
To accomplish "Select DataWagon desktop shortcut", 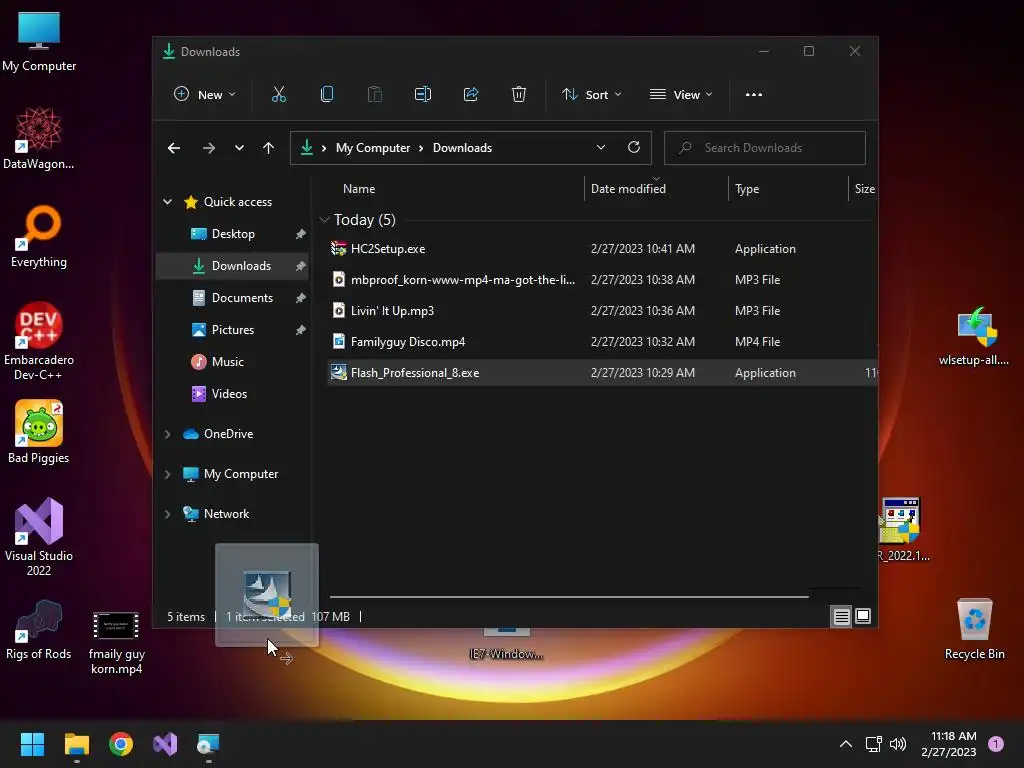I will point(39,139).
